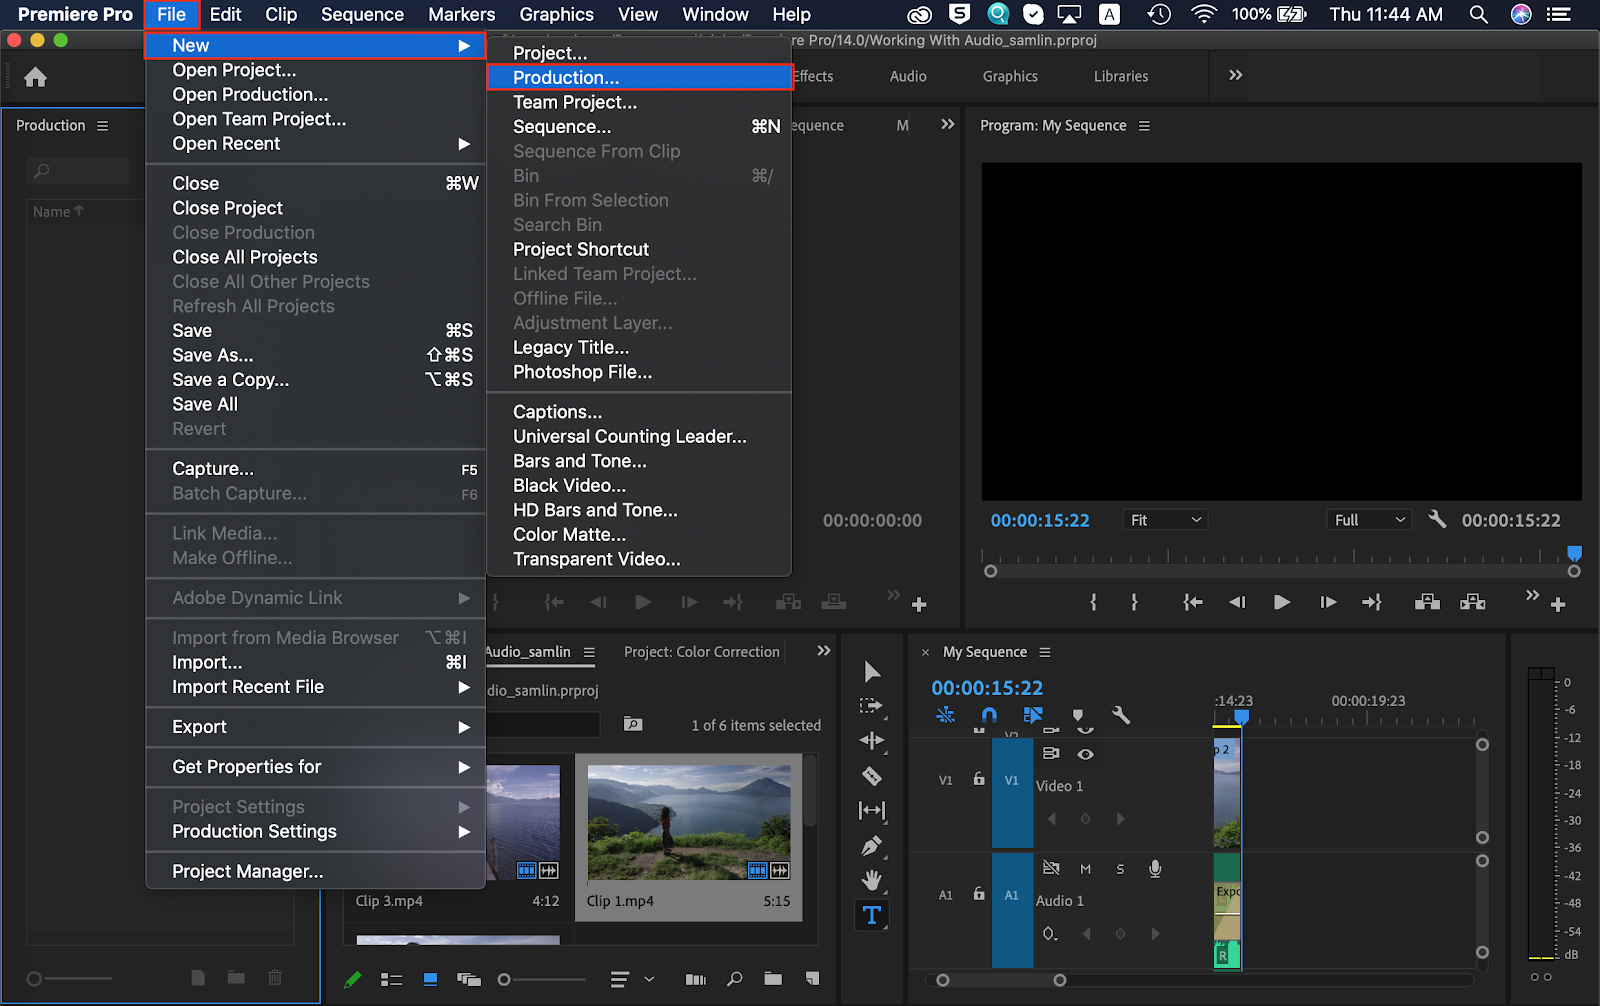Expand the Open Recent submenu
This screenshot has height=1006, width=1600.
316,144
